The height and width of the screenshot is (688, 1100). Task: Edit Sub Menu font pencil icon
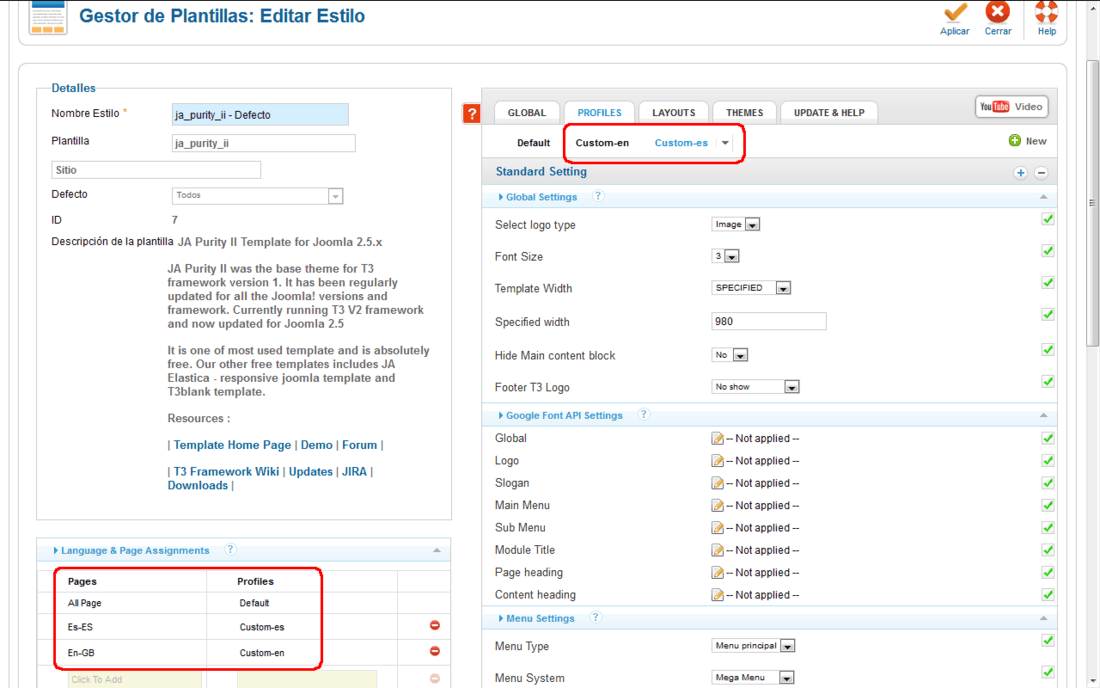[x=717, y=528]
